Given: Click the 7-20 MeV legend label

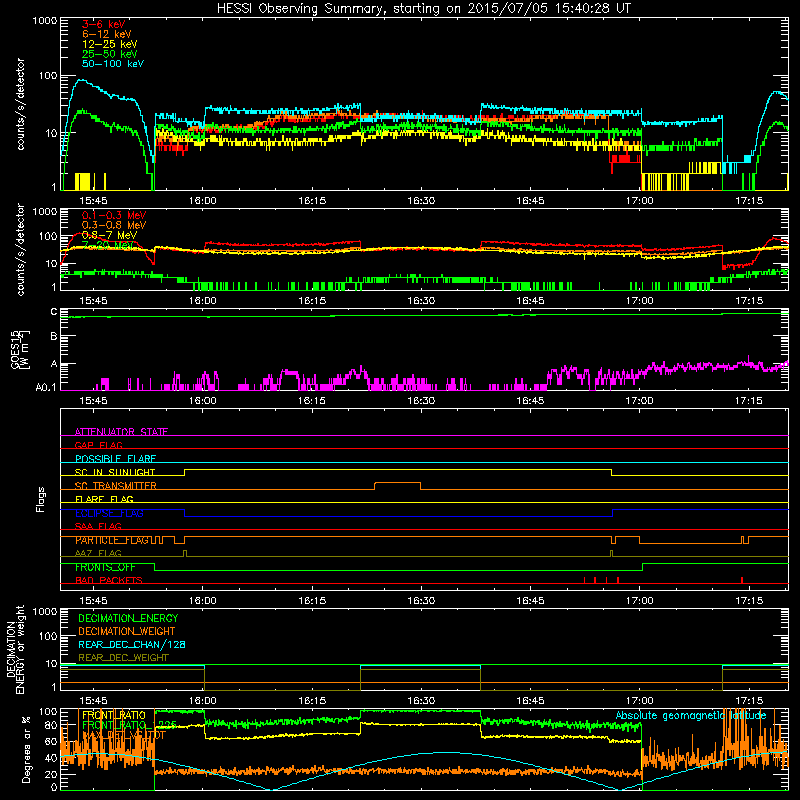Looking at the screenshot, I should point(107,245).
